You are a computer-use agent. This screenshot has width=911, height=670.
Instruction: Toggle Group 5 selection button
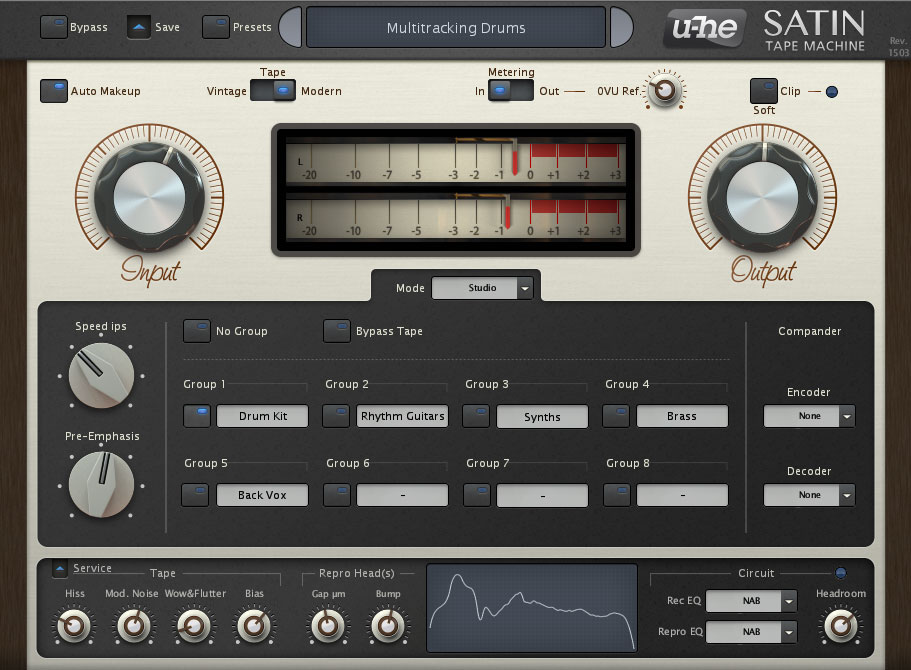coord(195,495)
